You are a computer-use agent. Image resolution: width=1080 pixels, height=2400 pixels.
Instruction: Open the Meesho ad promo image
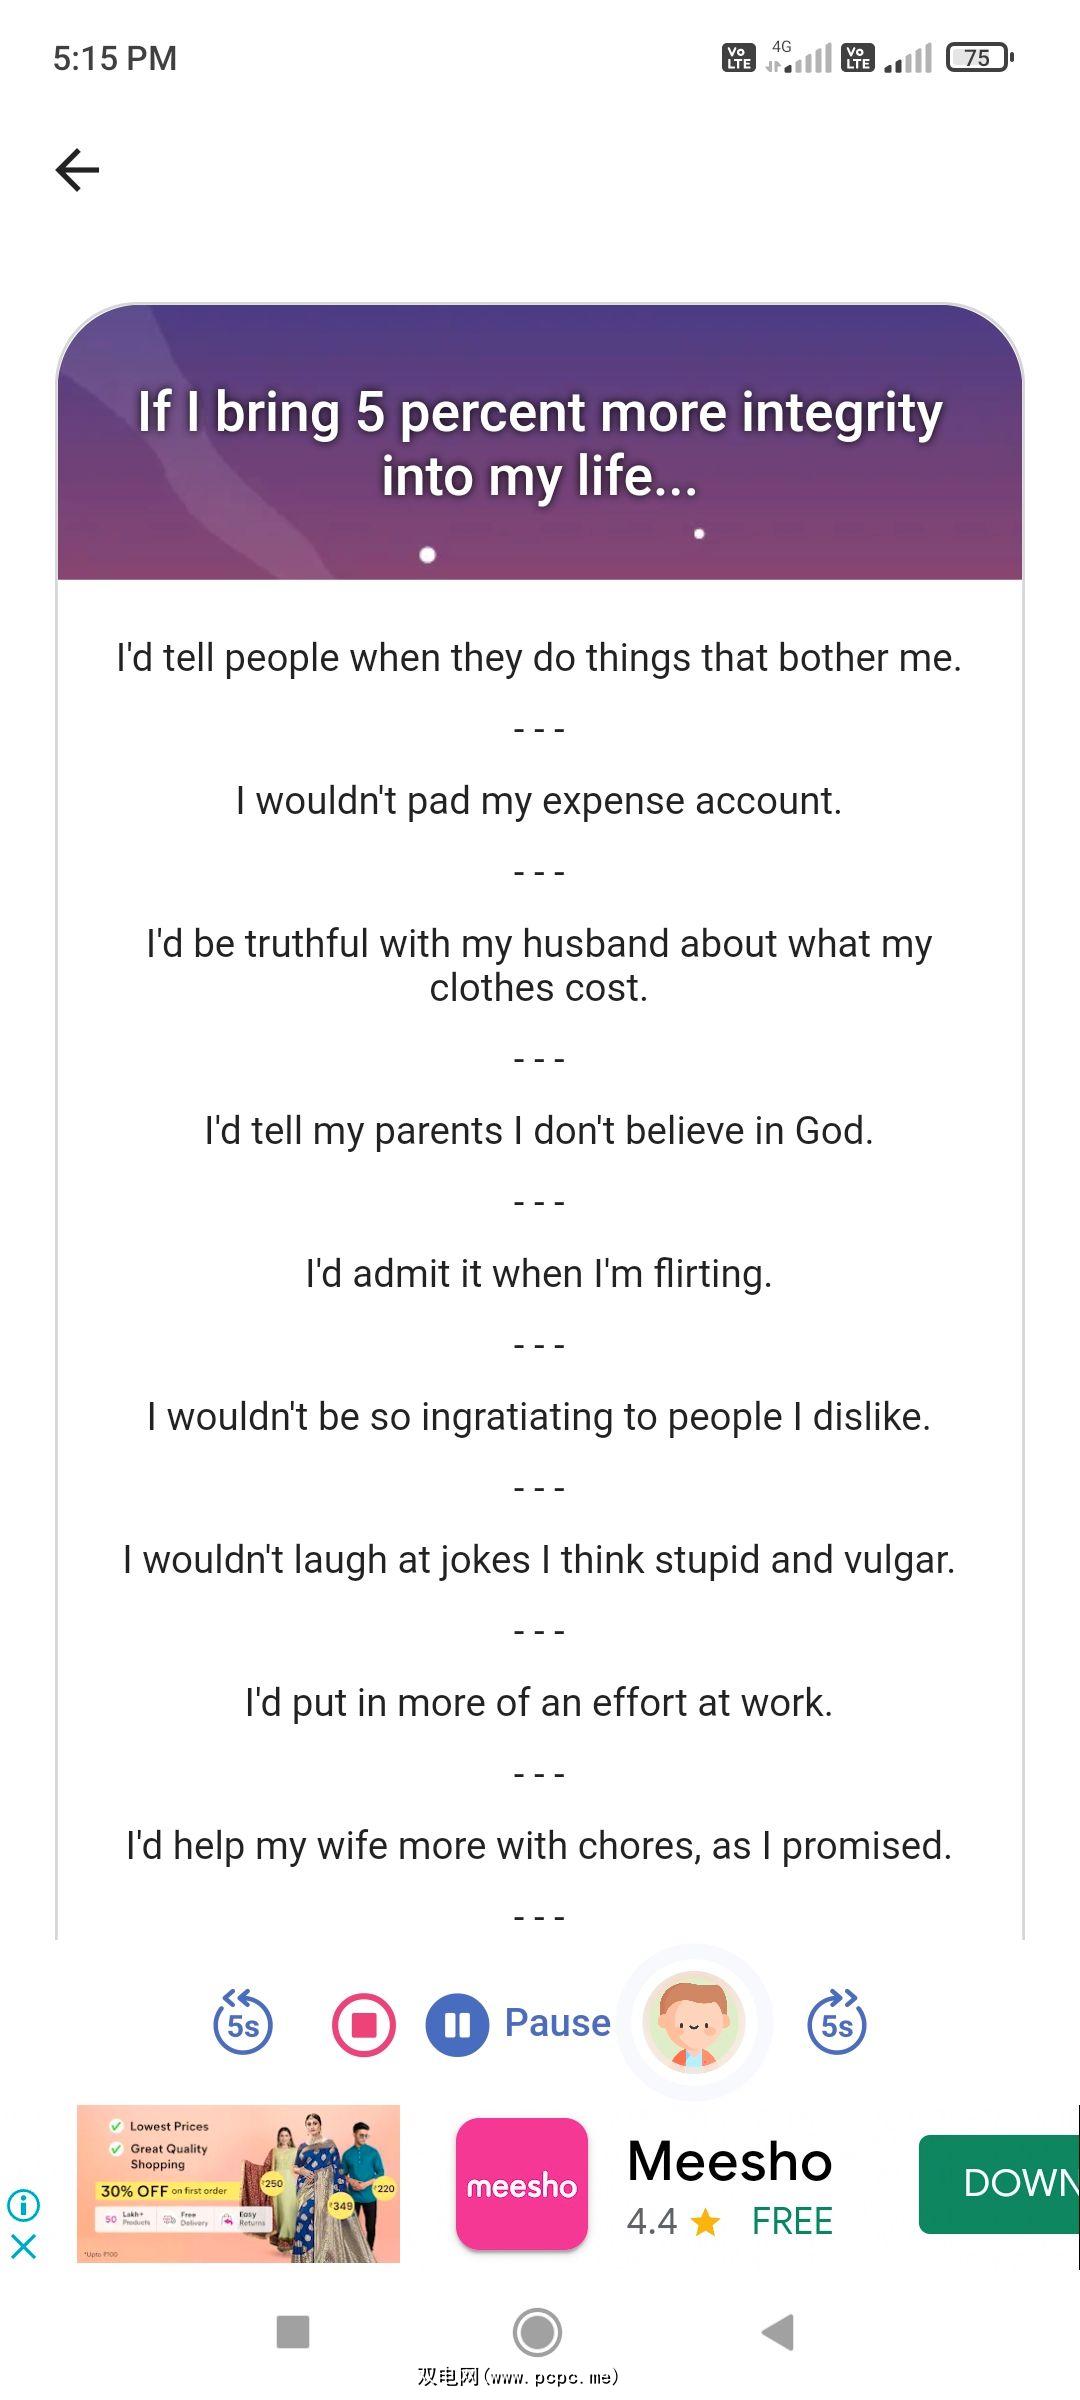(x=238, y=2183)
